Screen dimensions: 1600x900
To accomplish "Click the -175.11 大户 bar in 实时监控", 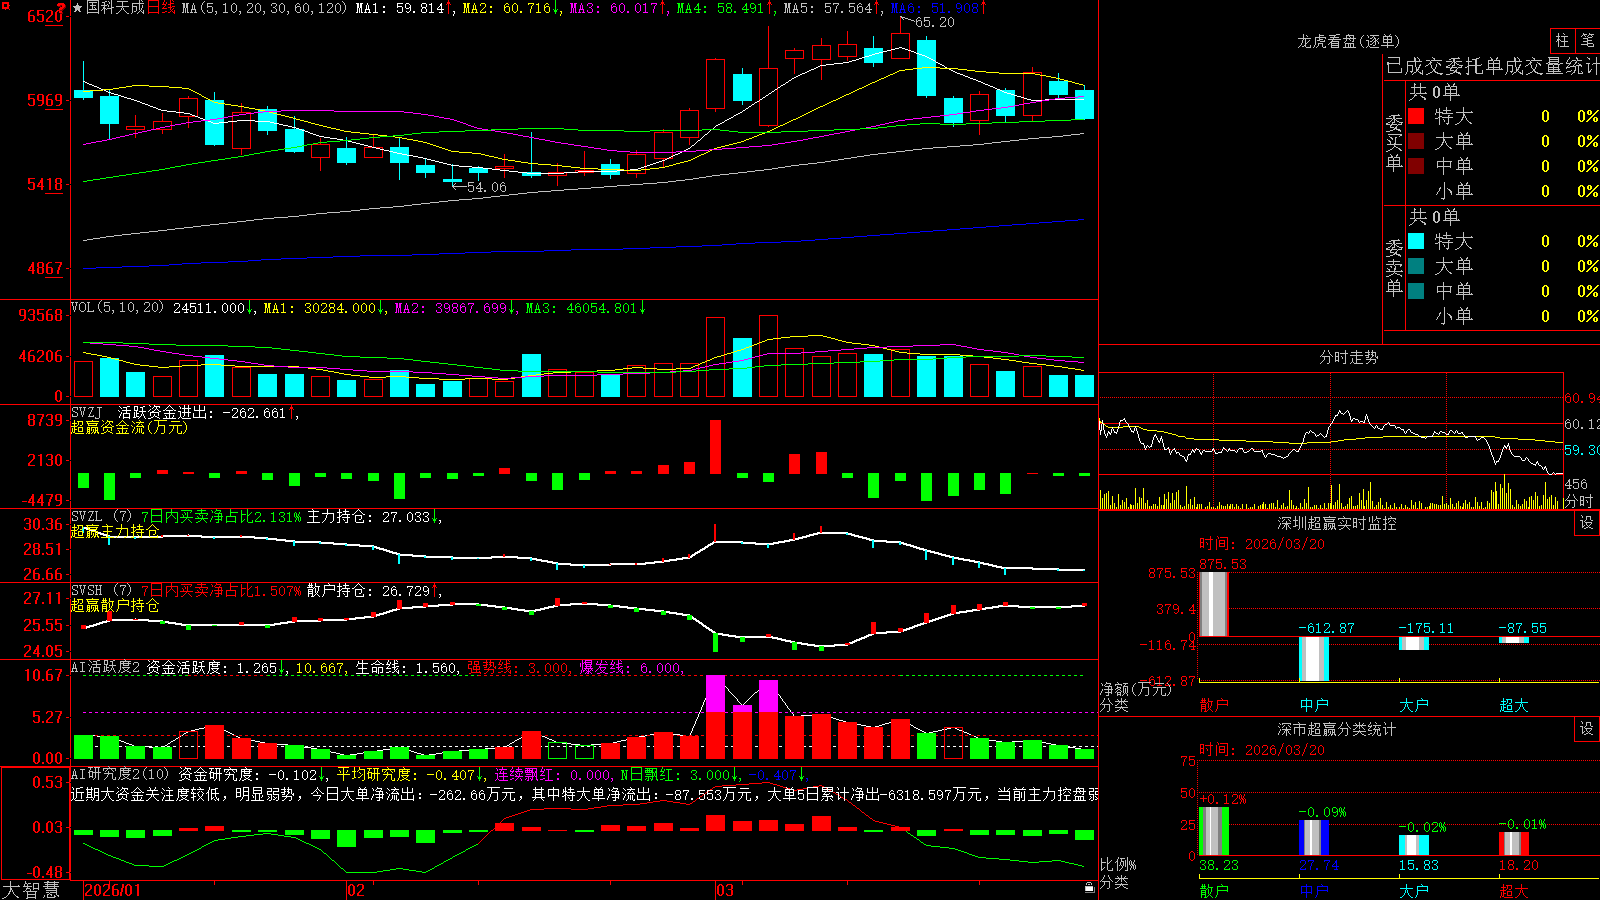I will pos(1414,643).
